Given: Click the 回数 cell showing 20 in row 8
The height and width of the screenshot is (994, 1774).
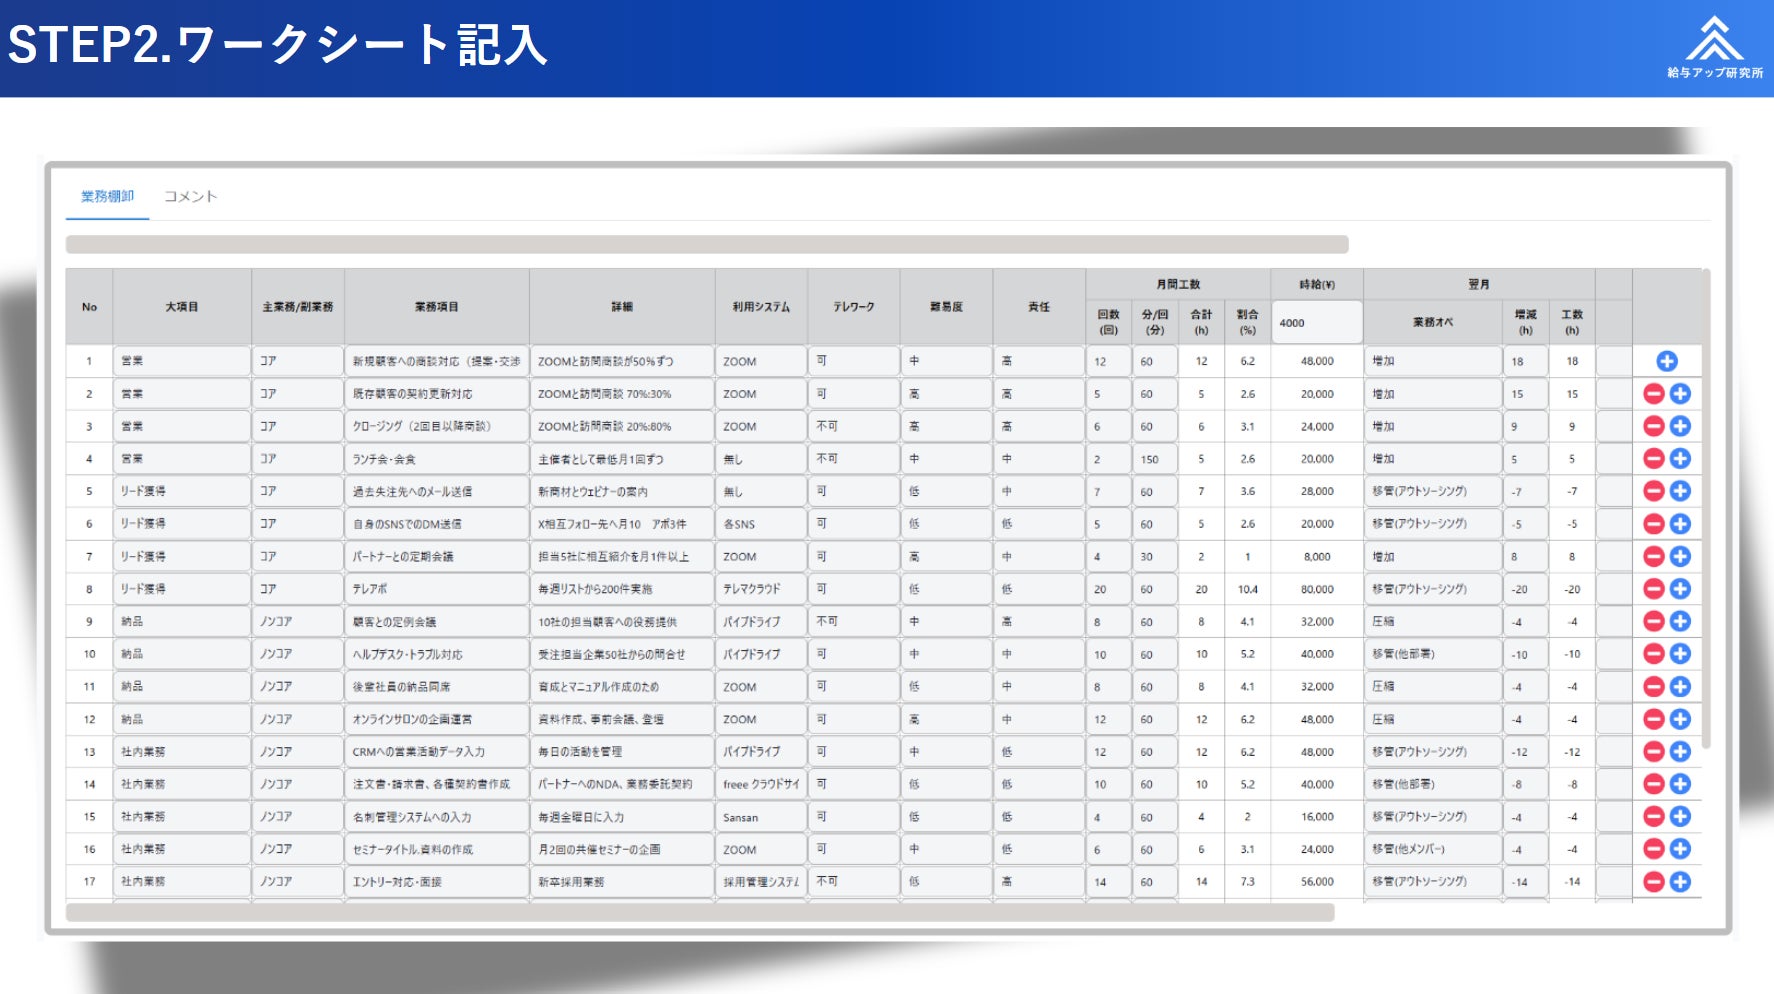Looking at the screenshot, I should 1108,589.
